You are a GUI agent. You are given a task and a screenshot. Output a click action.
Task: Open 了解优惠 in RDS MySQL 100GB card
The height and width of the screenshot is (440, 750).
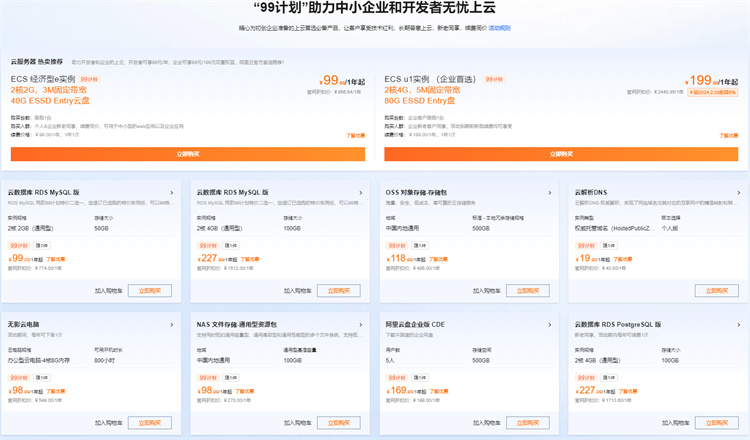point(250,259)
